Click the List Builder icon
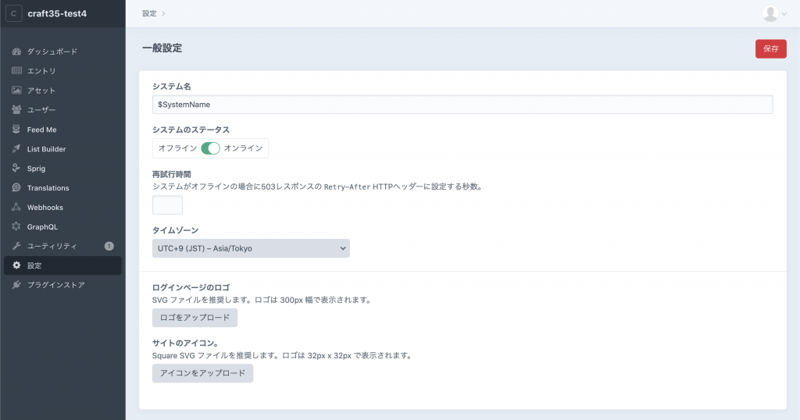Image resolution: width=800 pixels, height=420 pixels. (16, 149)
